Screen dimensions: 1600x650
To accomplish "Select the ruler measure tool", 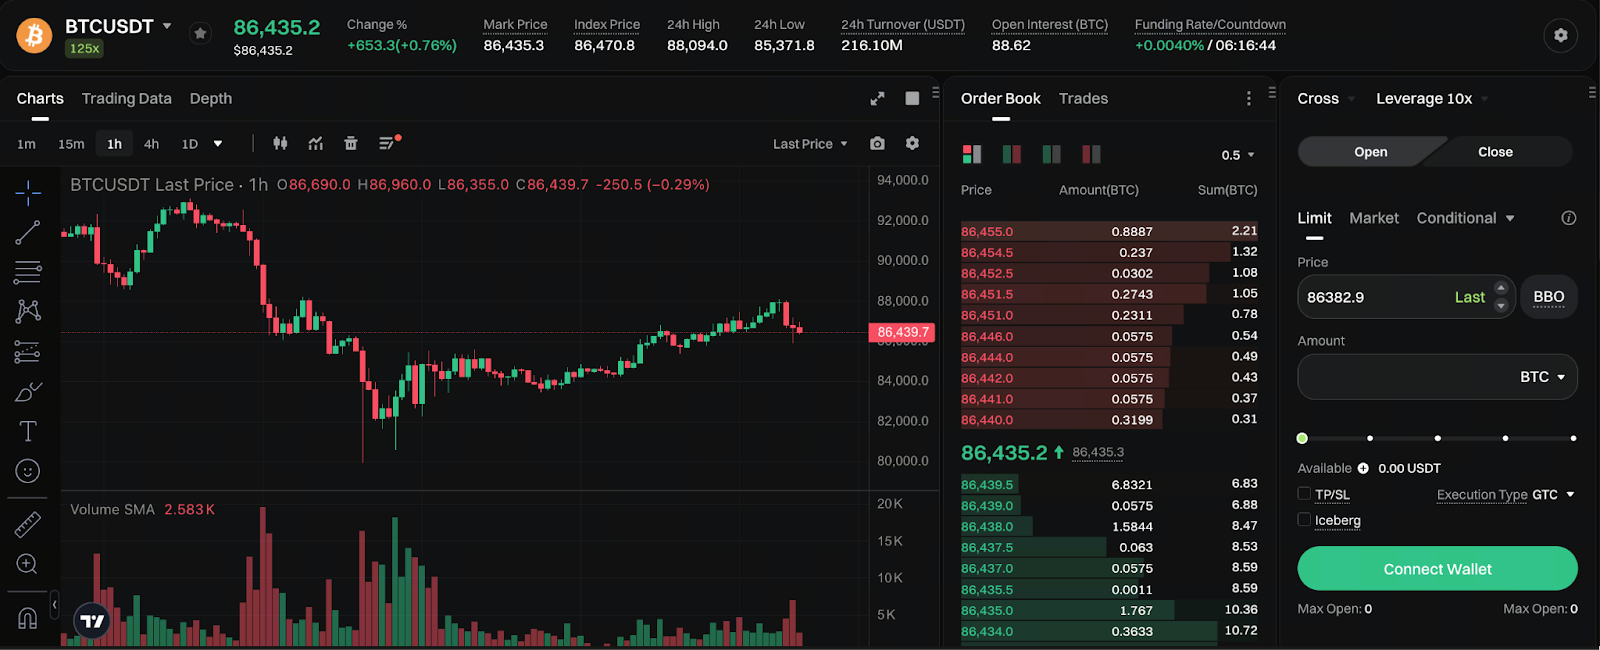I will (28, 524).
